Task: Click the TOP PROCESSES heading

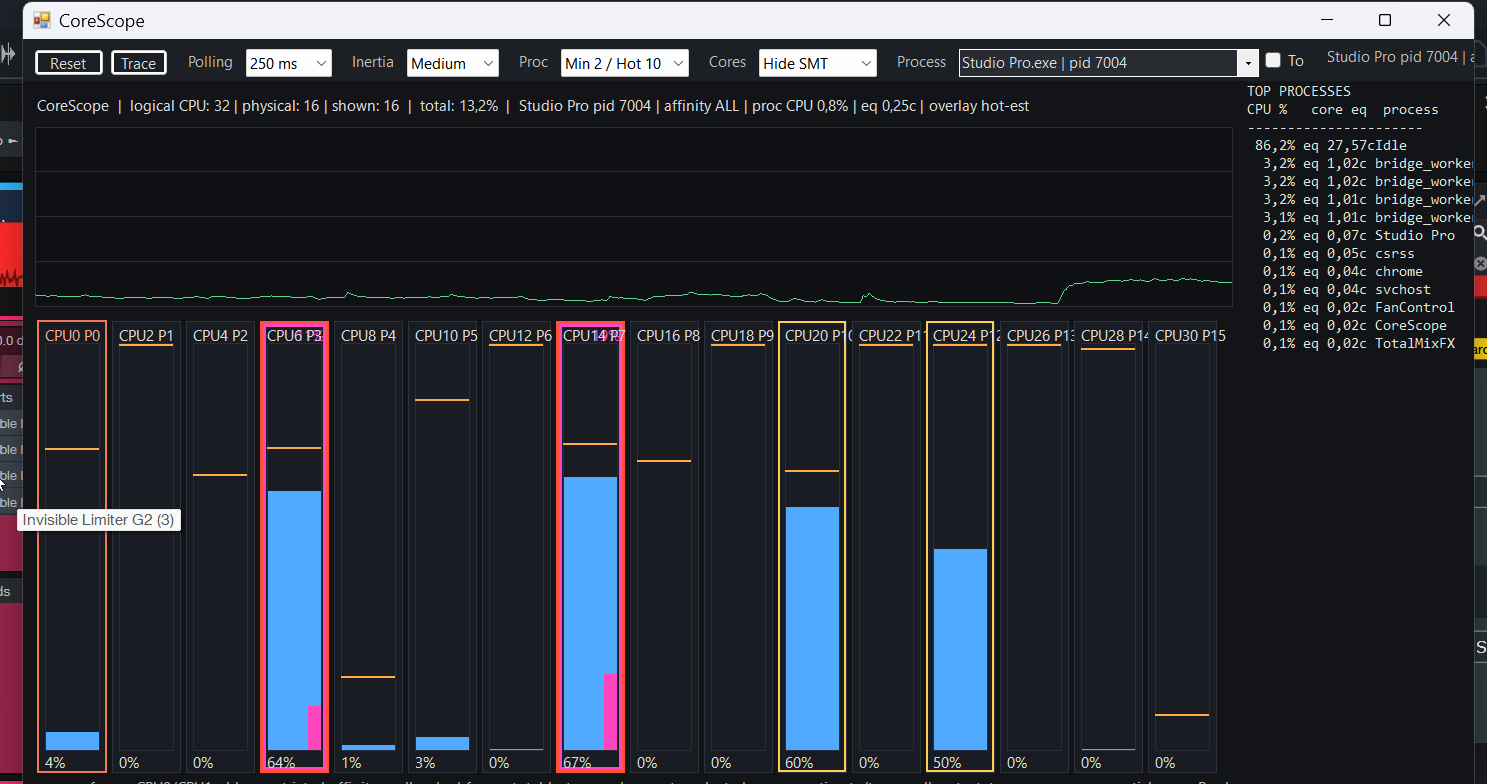Action: 1298,91
